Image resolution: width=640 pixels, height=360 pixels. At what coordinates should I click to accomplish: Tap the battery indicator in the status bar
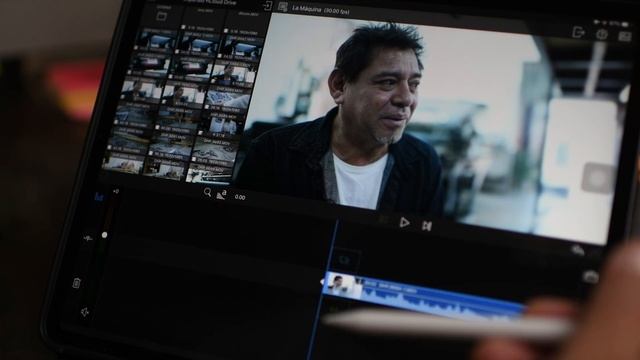pos(624,24)
